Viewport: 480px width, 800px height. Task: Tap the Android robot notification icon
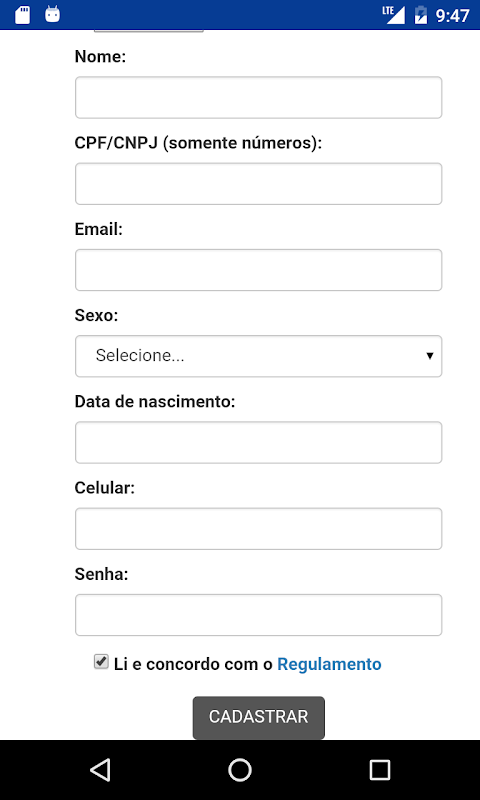click(53, 14)
